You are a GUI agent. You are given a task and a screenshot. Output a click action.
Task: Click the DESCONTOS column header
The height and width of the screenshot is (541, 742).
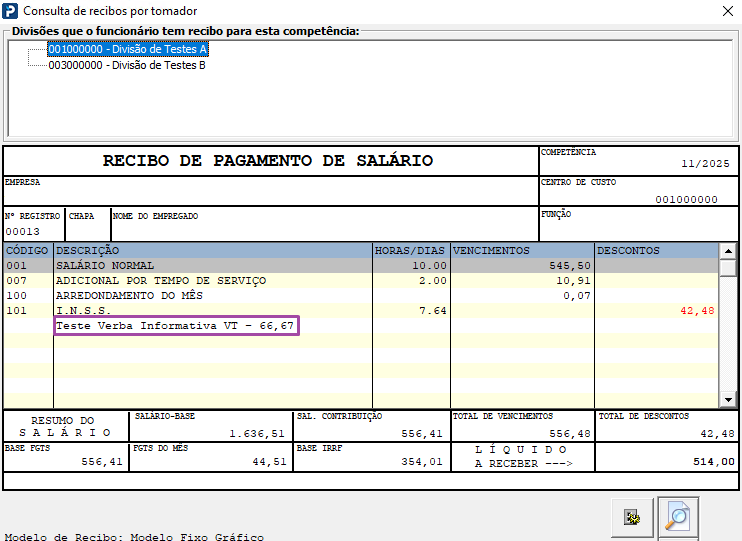pos(656,250)
